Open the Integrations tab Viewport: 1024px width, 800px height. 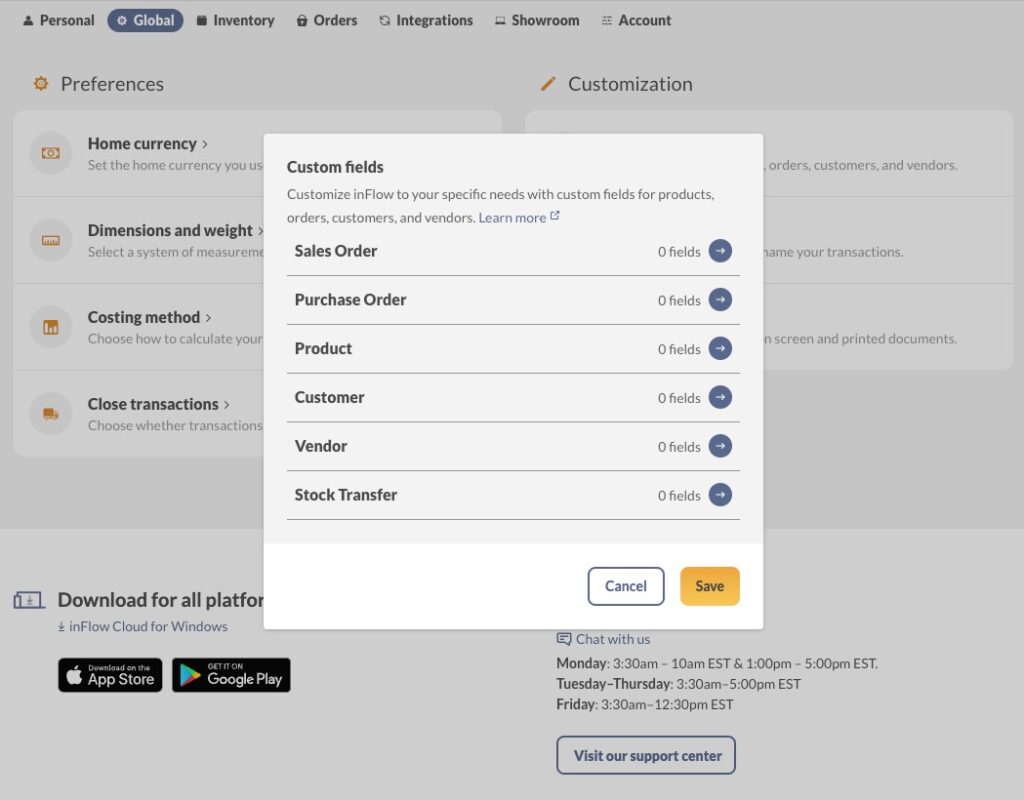[426, 20]
